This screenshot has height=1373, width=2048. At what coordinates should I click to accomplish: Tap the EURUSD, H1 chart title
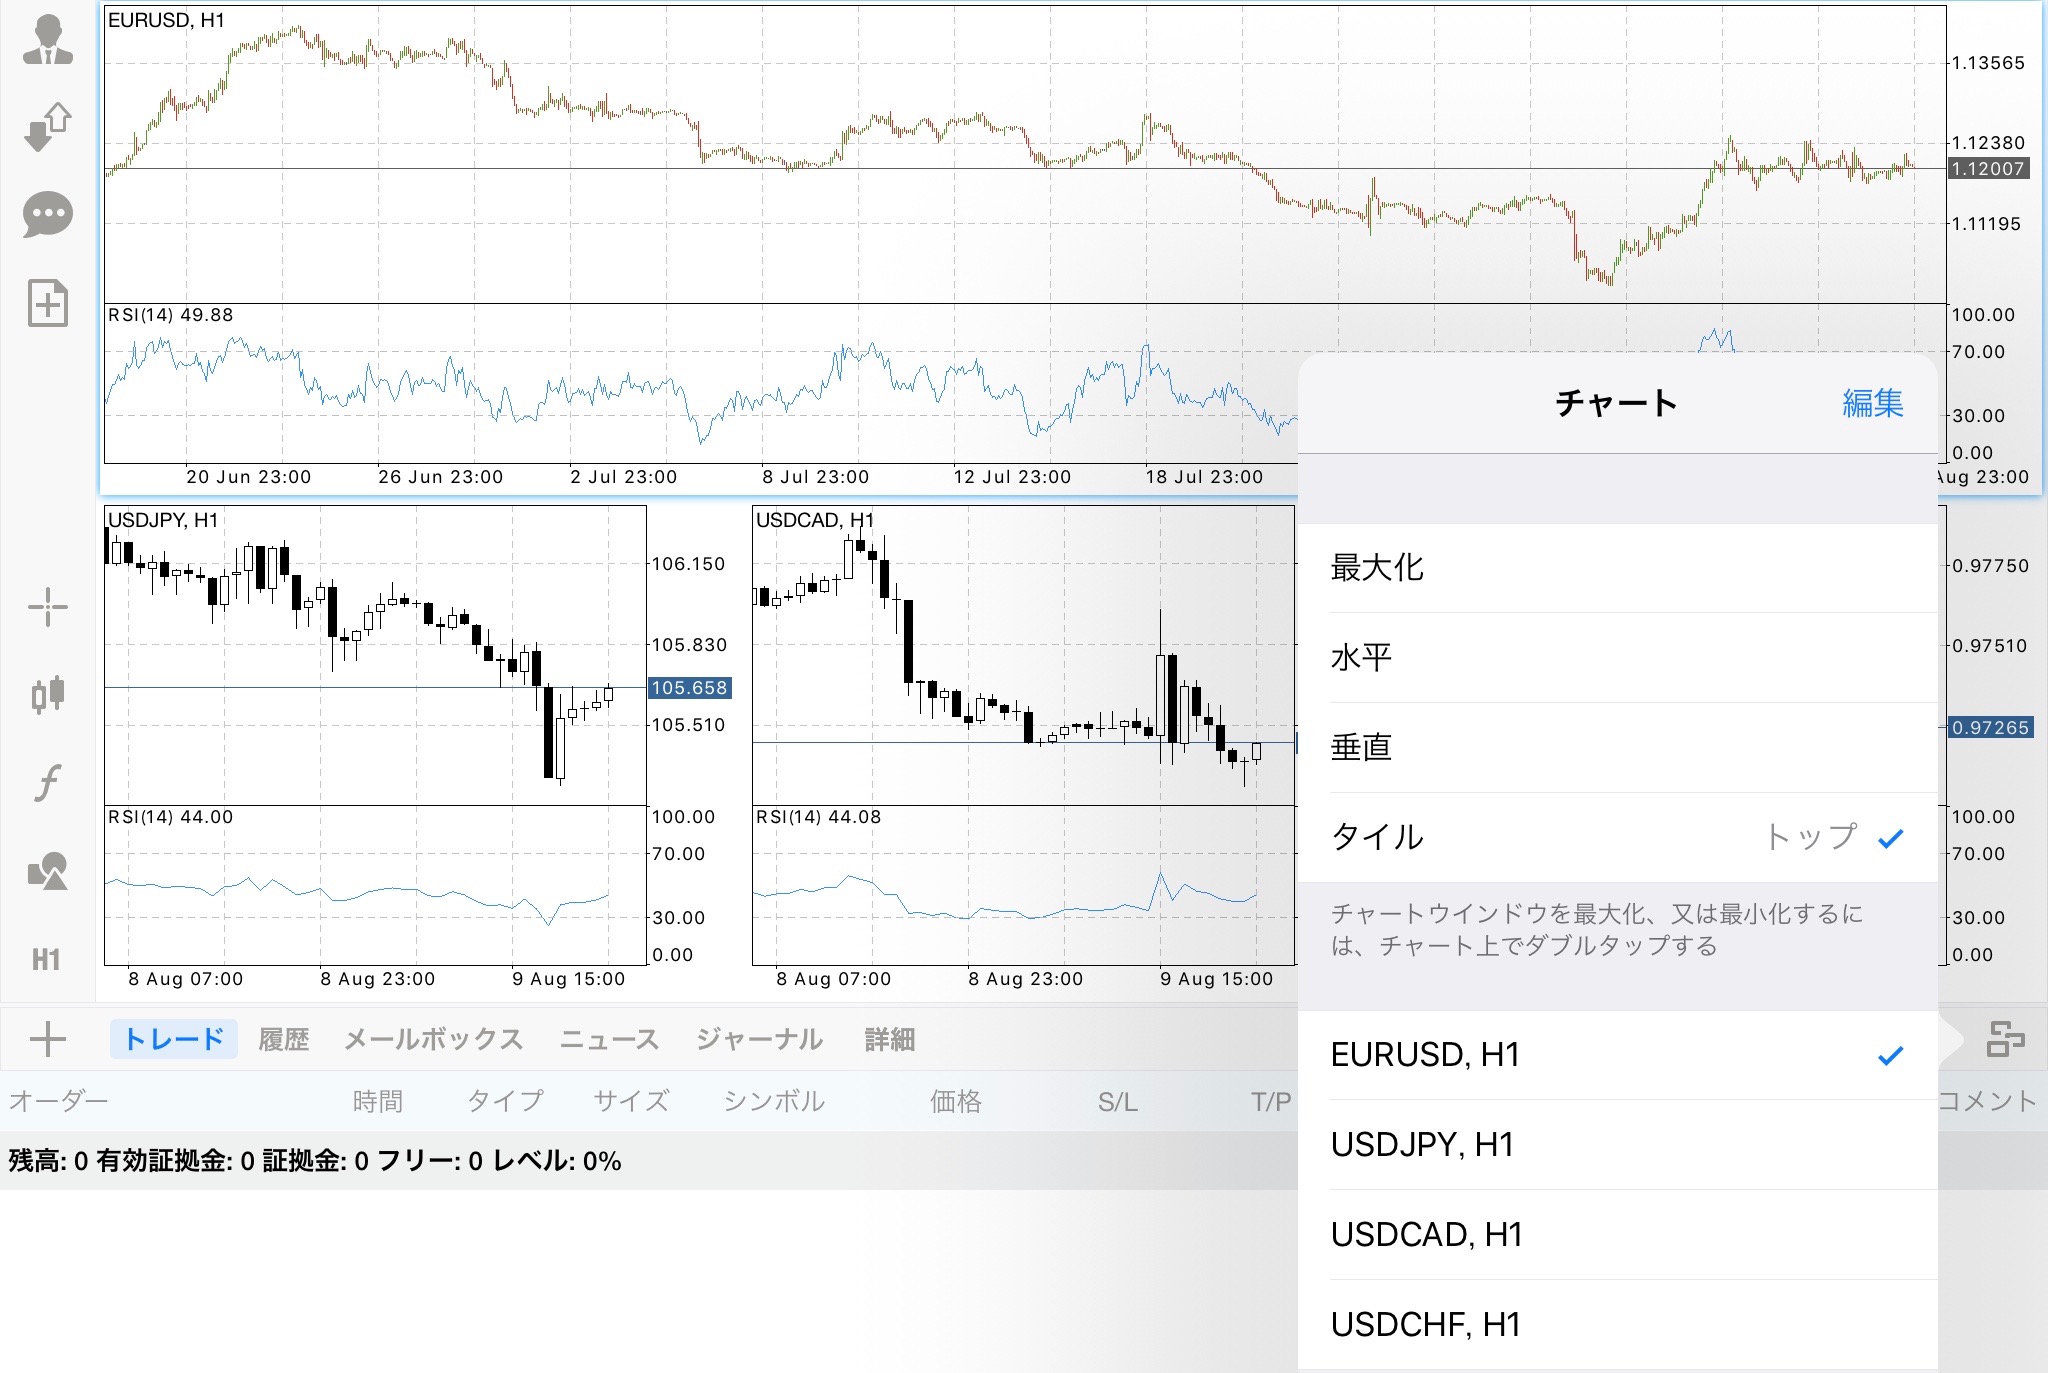166,21
